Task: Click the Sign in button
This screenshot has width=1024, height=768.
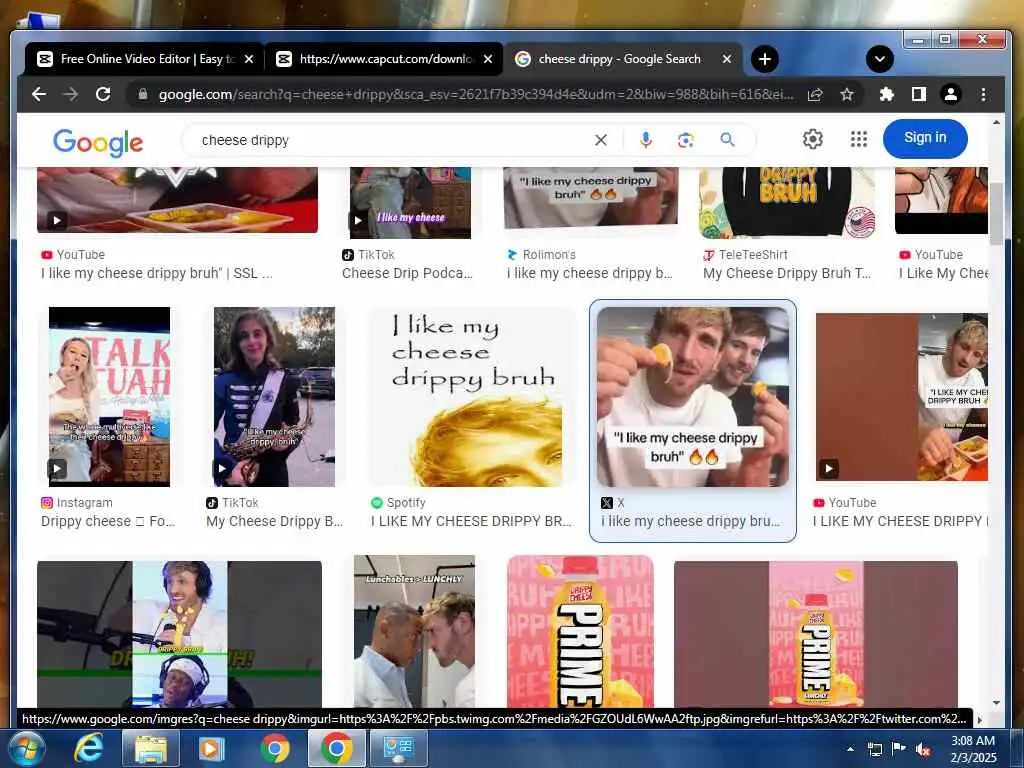Action: tap(925, 138)
